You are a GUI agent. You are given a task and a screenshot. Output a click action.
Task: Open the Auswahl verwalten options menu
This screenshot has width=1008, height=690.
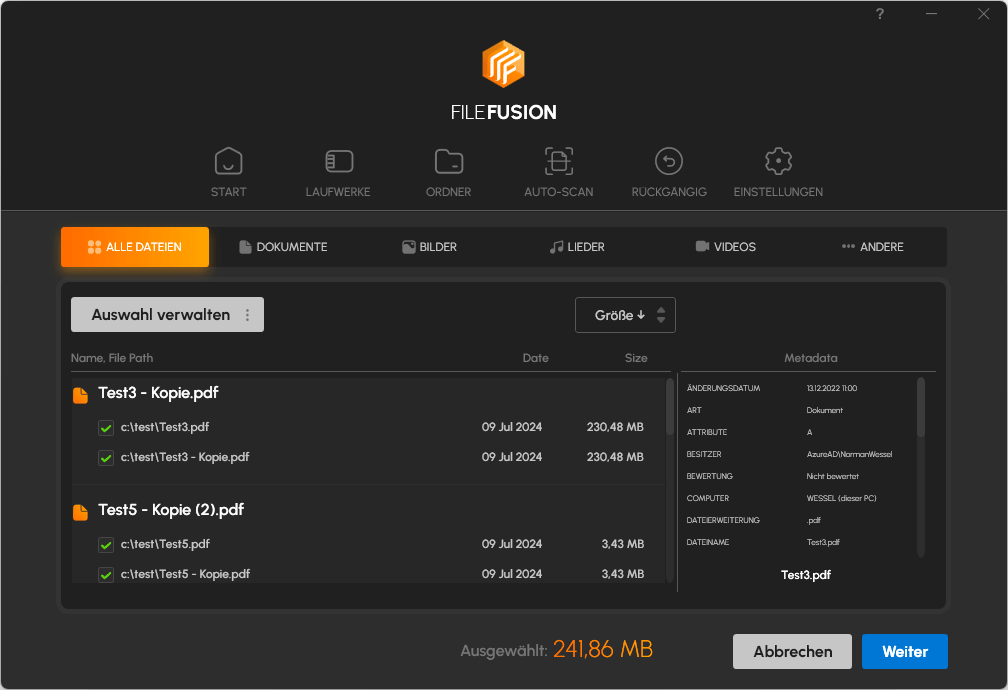click(x=248, y=314)
